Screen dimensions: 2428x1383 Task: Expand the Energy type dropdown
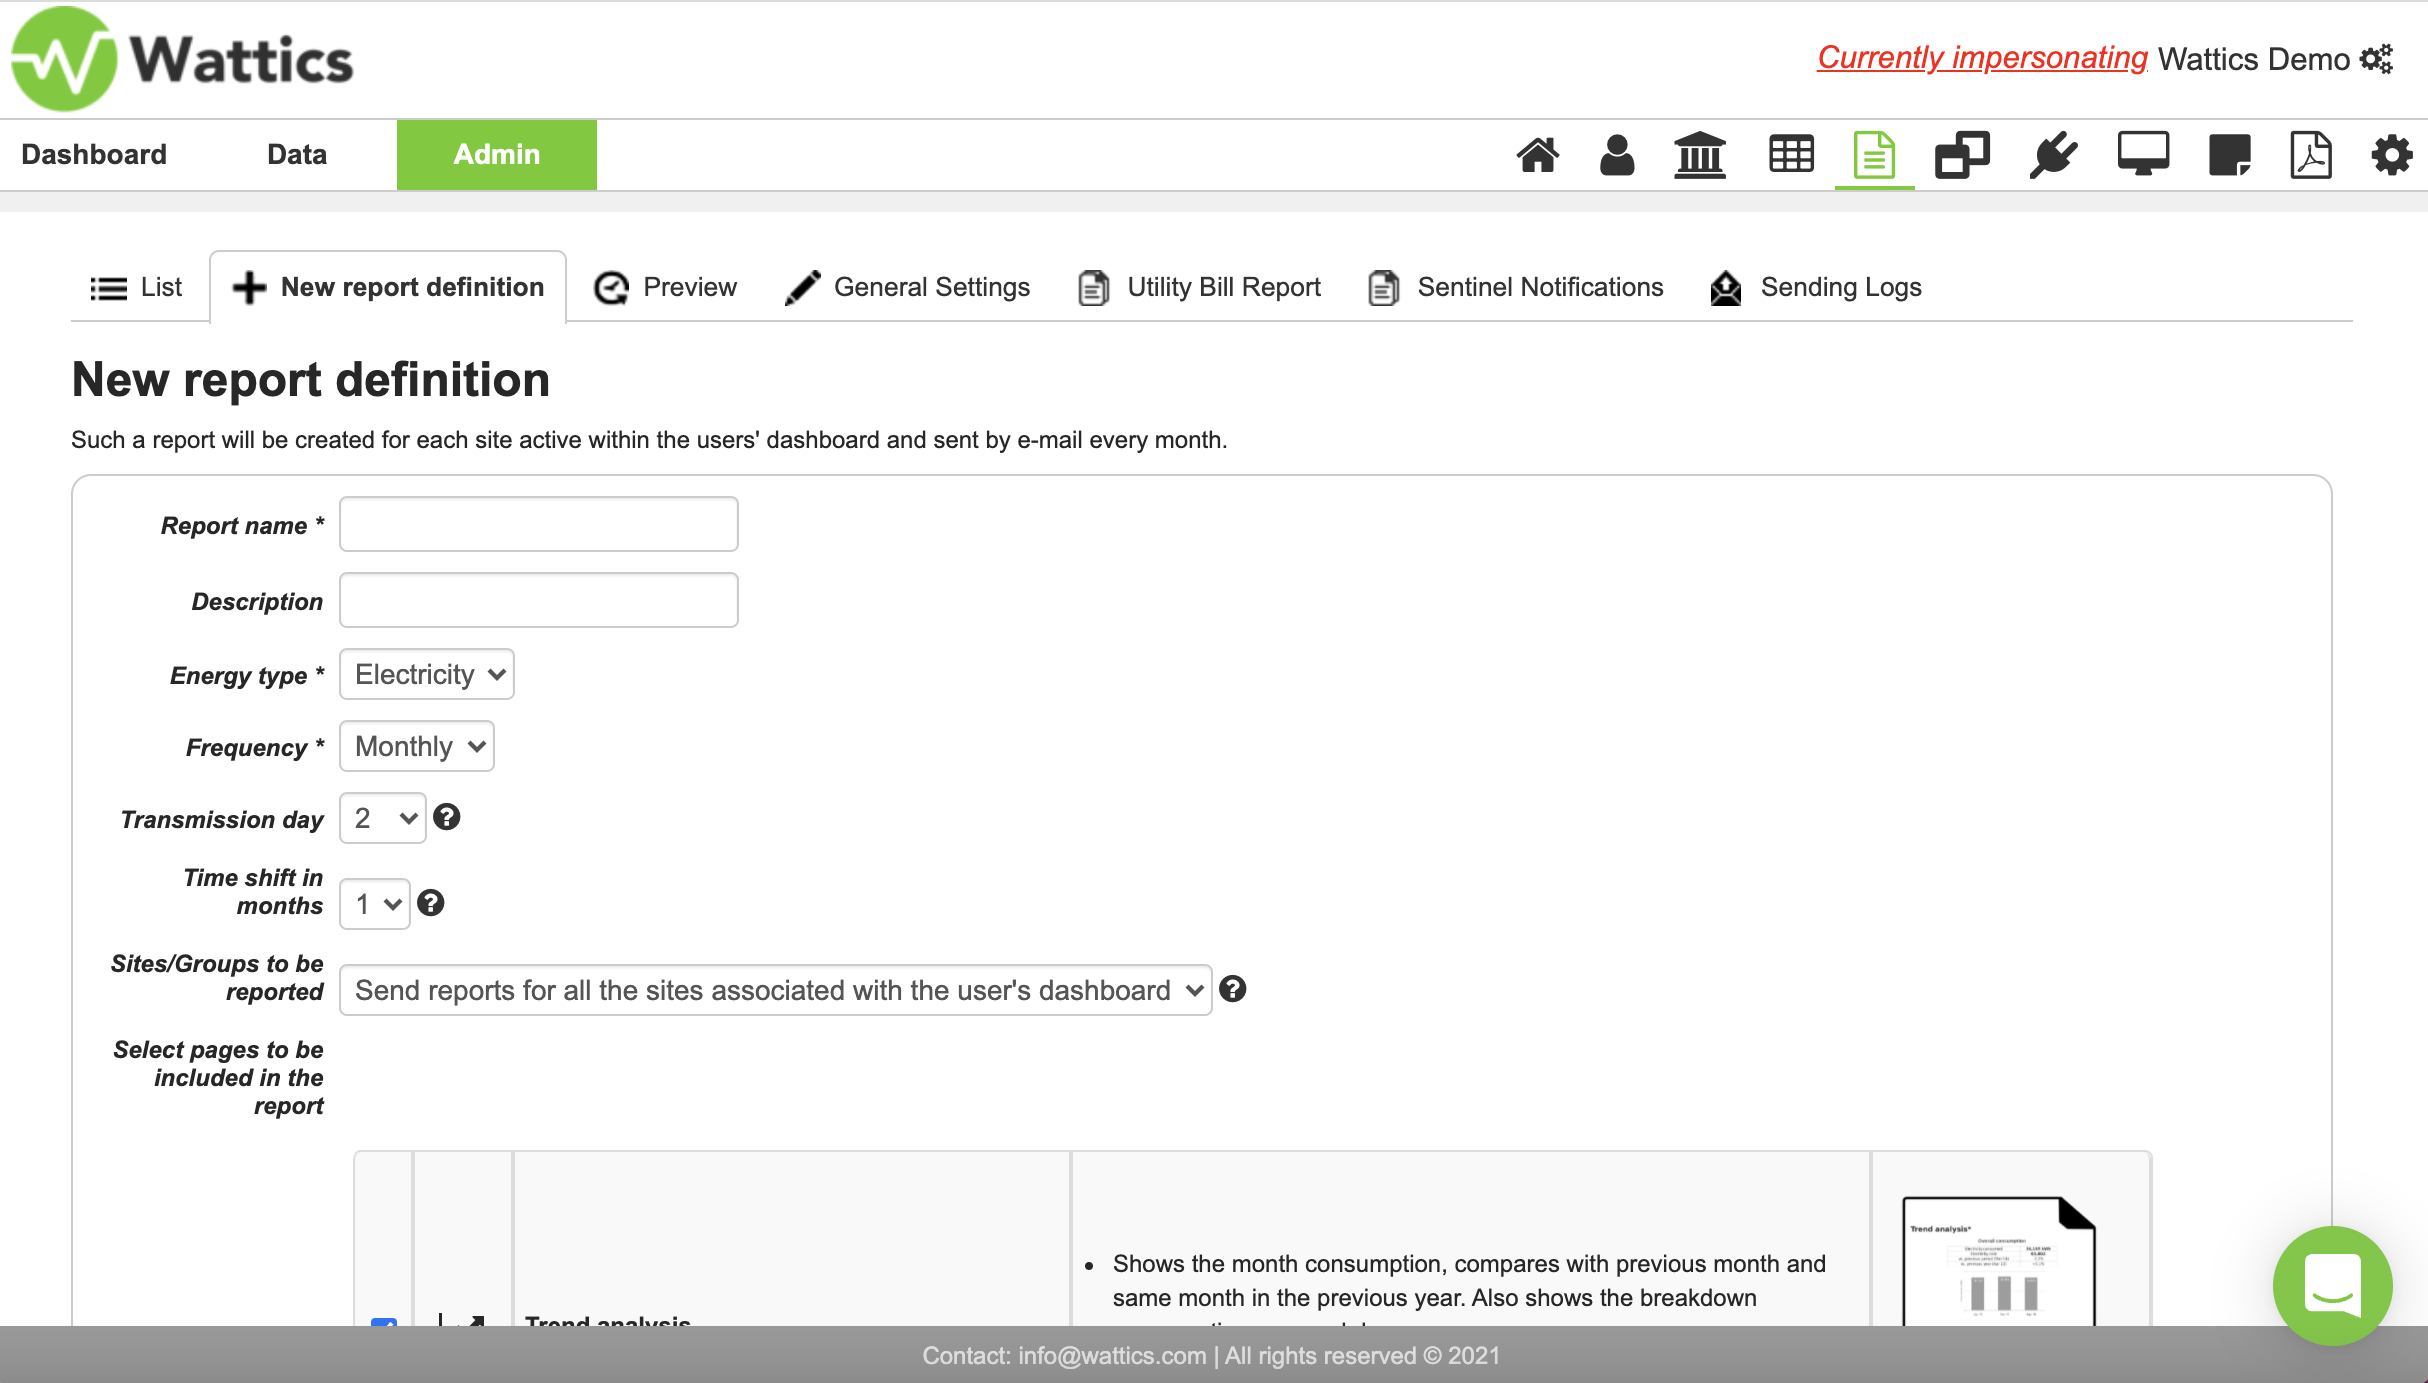pos(427,674)
